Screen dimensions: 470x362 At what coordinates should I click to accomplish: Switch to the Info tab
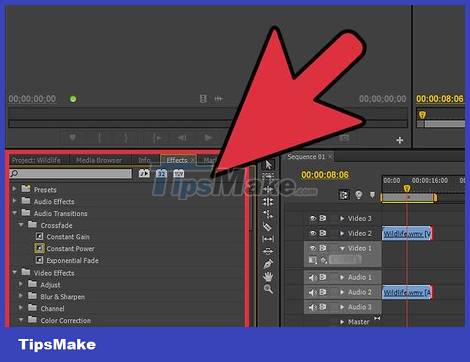[145, 160]
